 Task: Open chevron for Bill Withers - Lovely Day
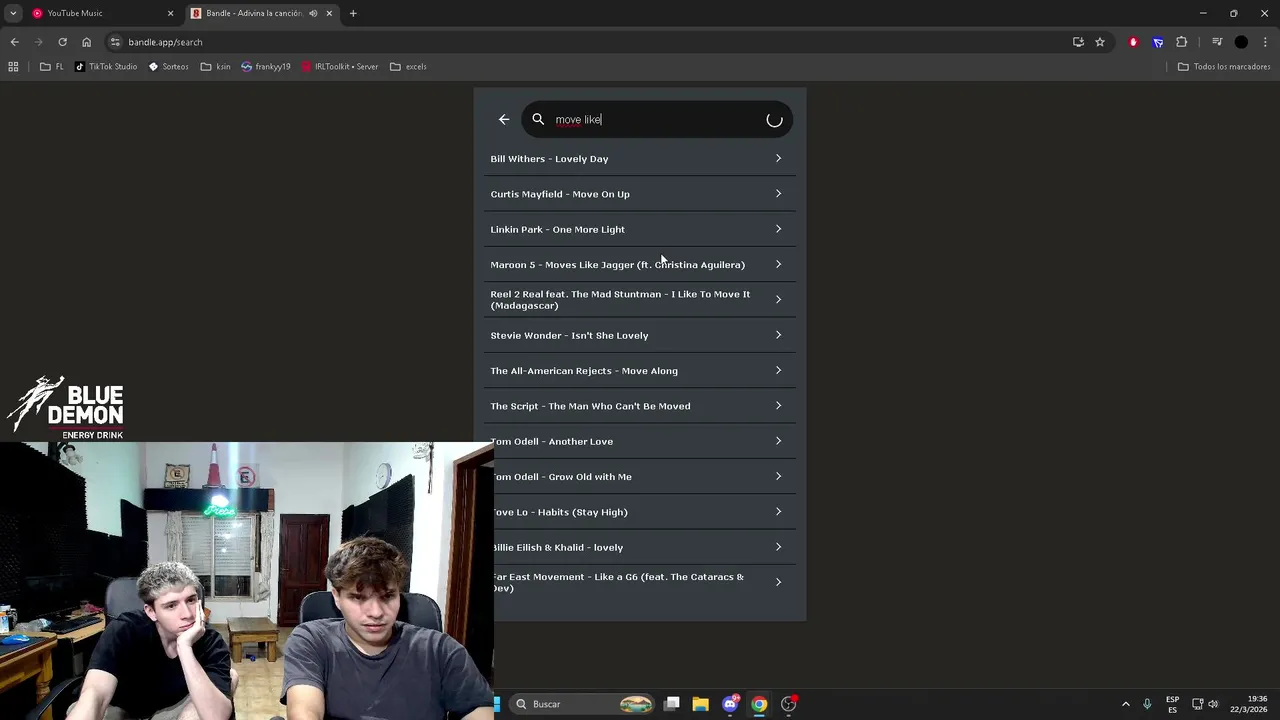tap(778, 159)
